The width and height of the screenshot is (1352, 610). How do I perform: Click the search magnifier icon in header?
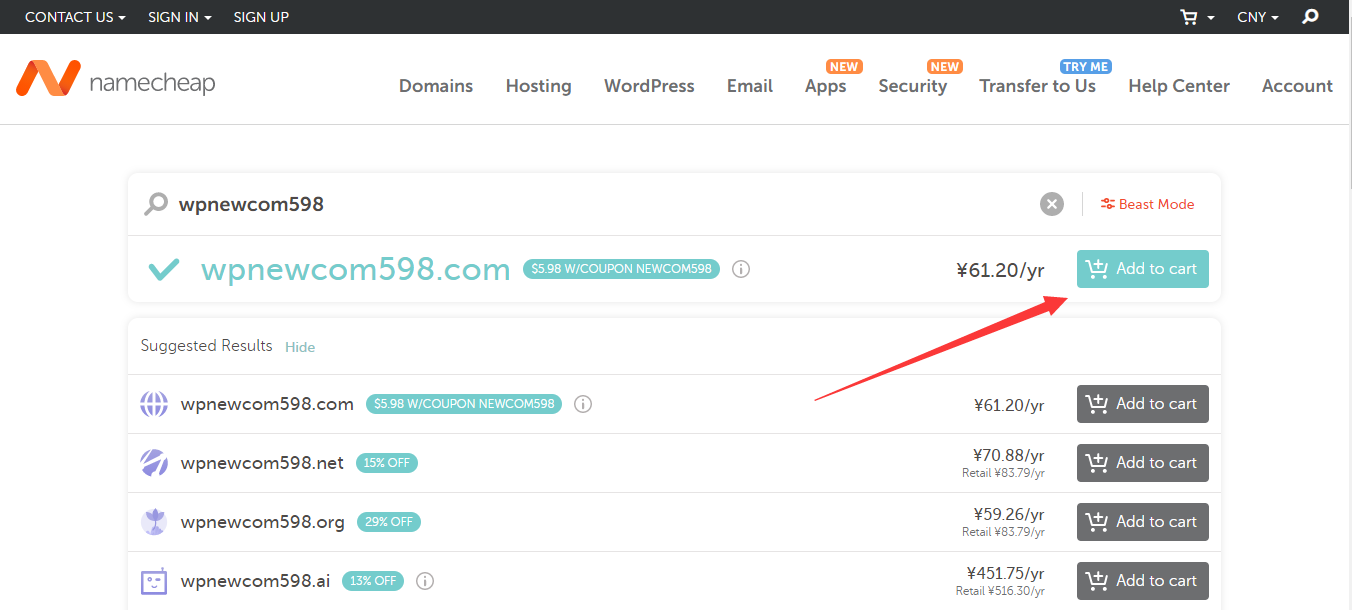pyautogui.click(x=1310, y=17)
